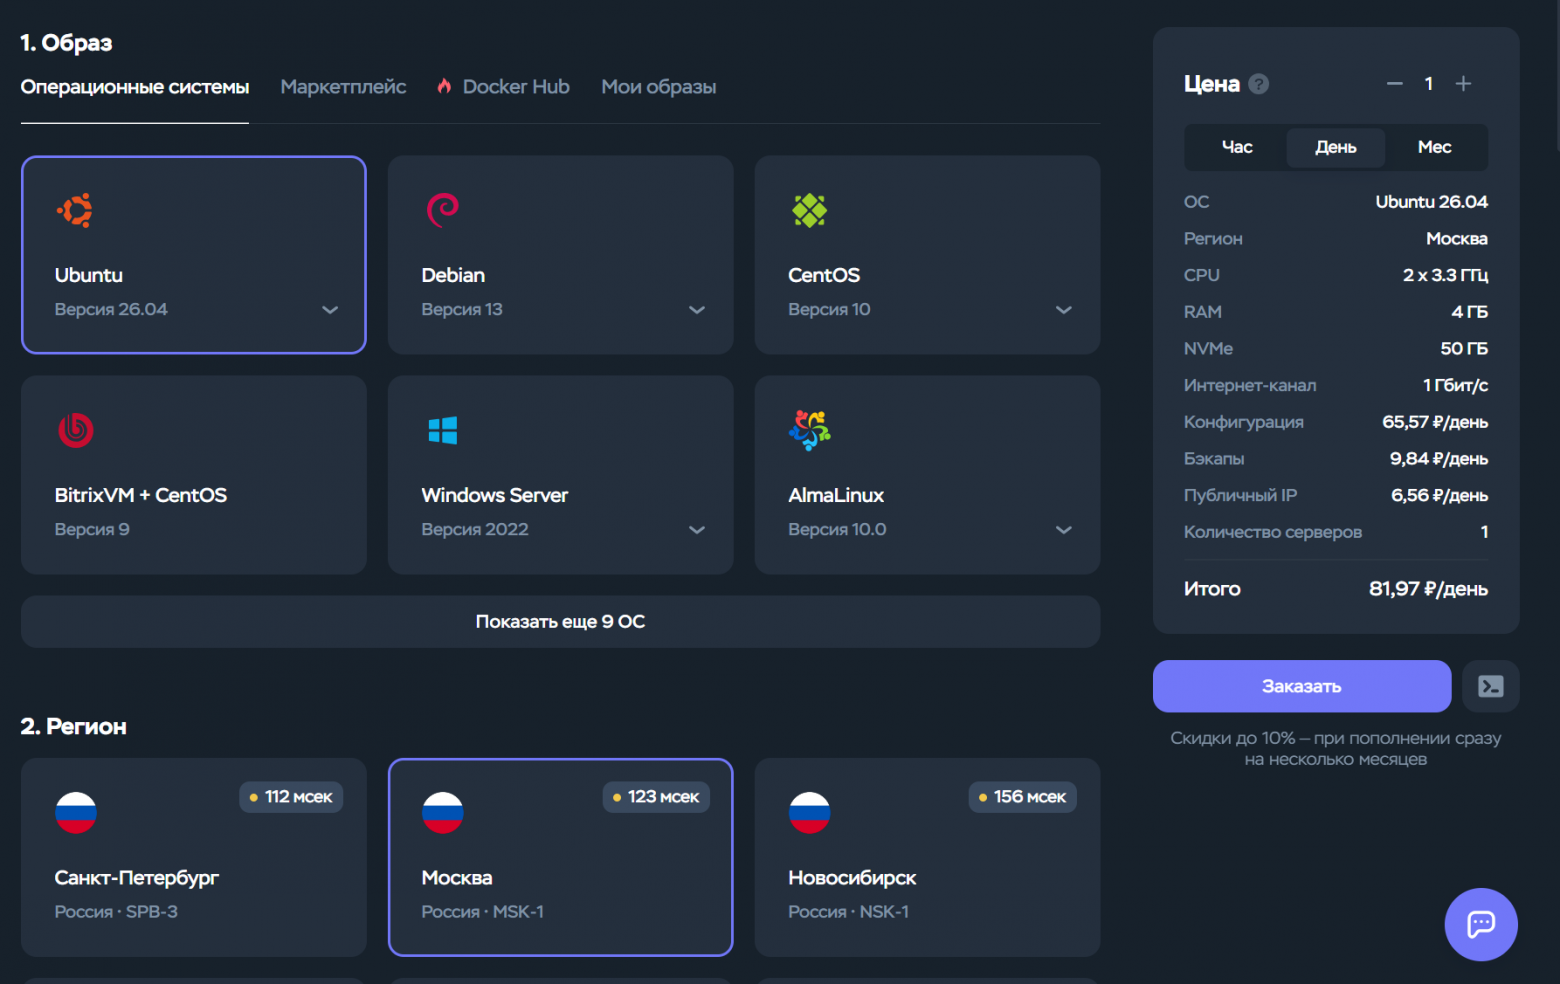The image size is (1560, 984).
Task: Click the BitrixVM logo icon
Action: [75, 430]
